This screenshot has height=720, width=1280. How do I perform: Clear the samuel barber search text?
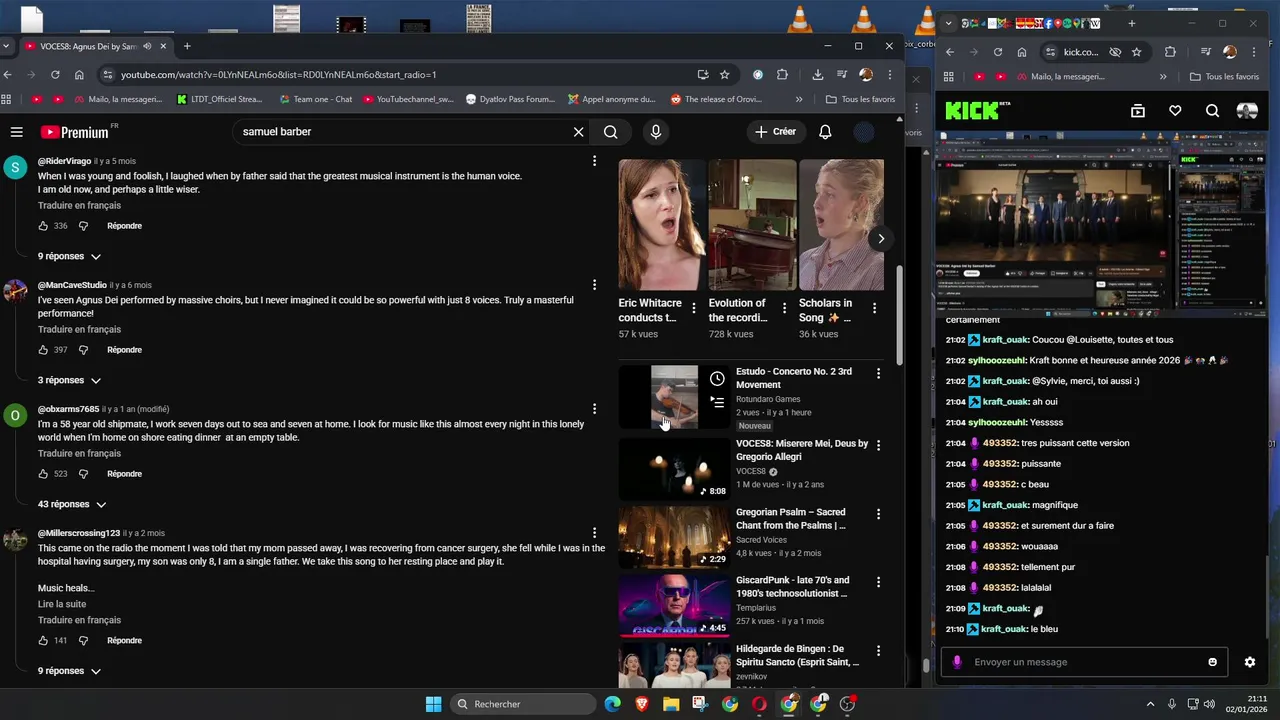pos(578,132)
